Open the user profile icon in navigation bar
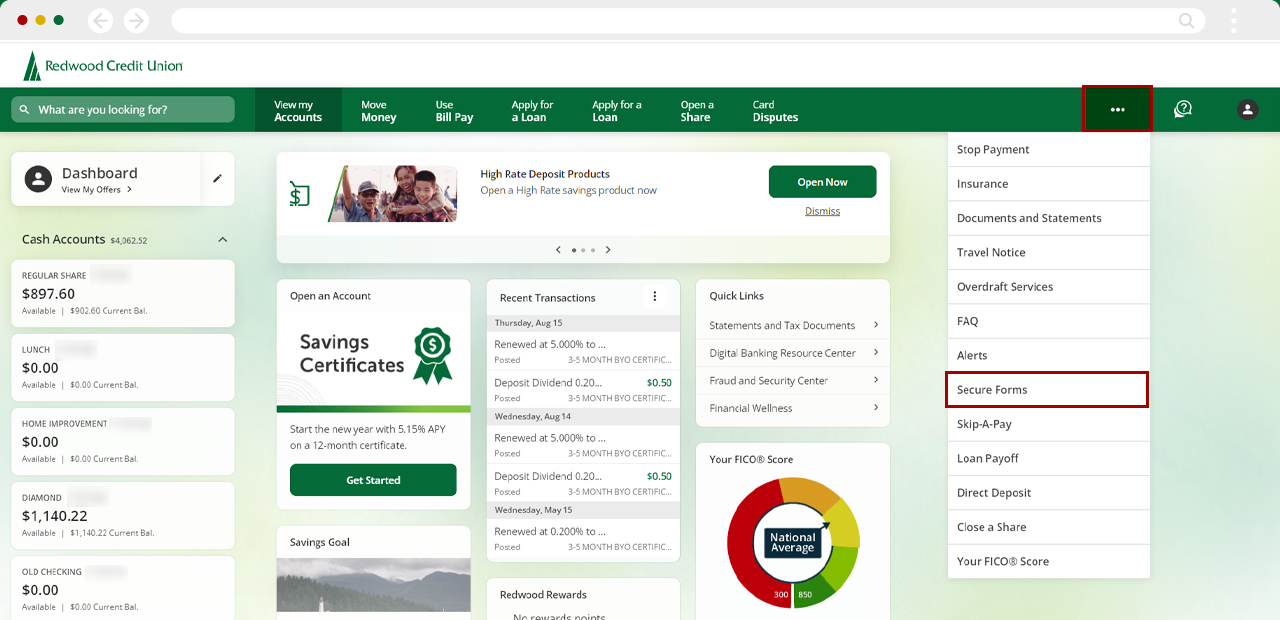Image resolution: width=1280 pixels, height=620 pixels. click(1248, 109)
